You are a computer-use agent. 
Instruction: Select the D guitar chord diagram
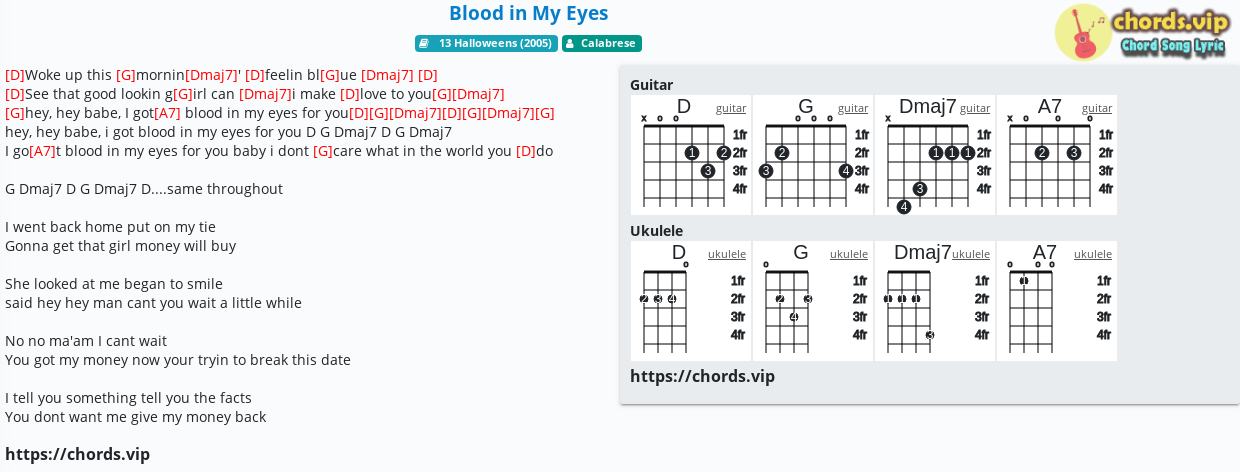(691, 155)
